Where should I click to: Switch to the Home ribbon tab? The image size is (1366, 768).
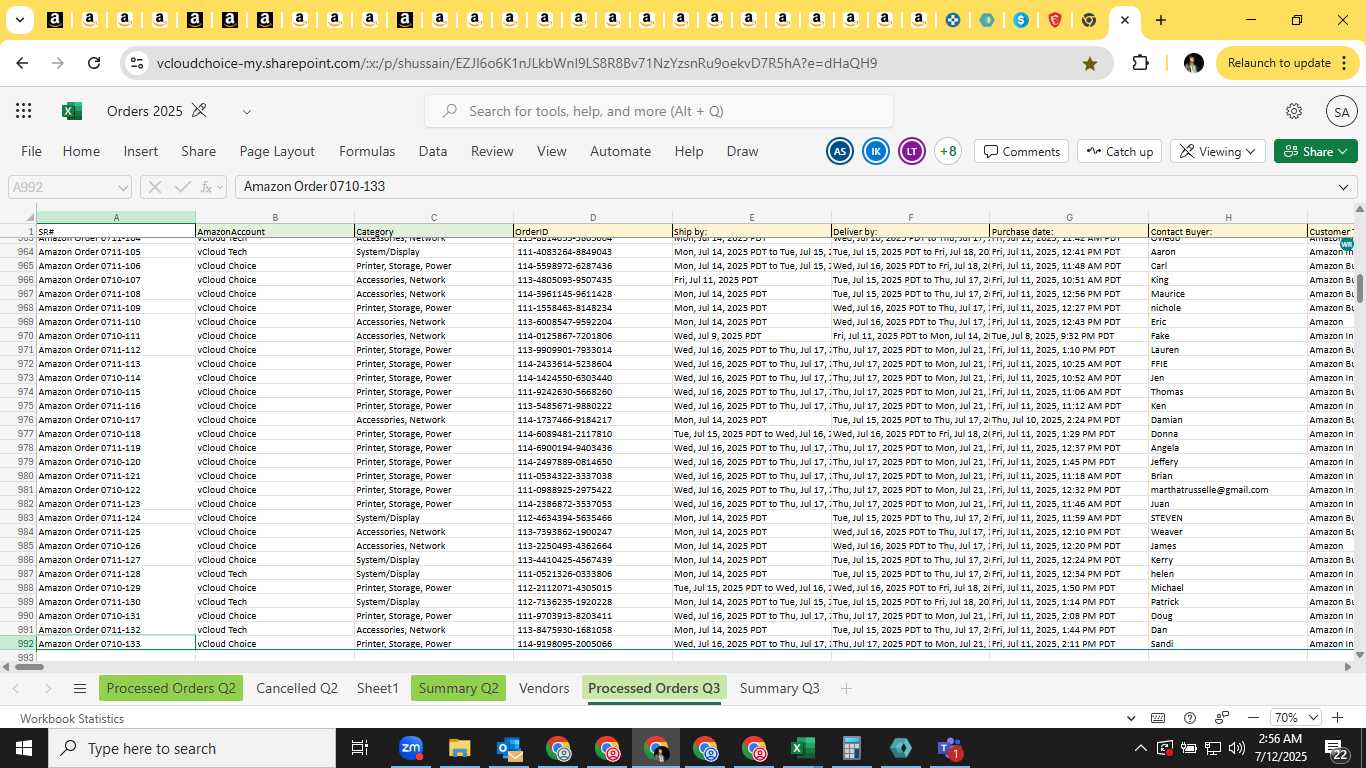pyautogui.click(x=81, y=151)
